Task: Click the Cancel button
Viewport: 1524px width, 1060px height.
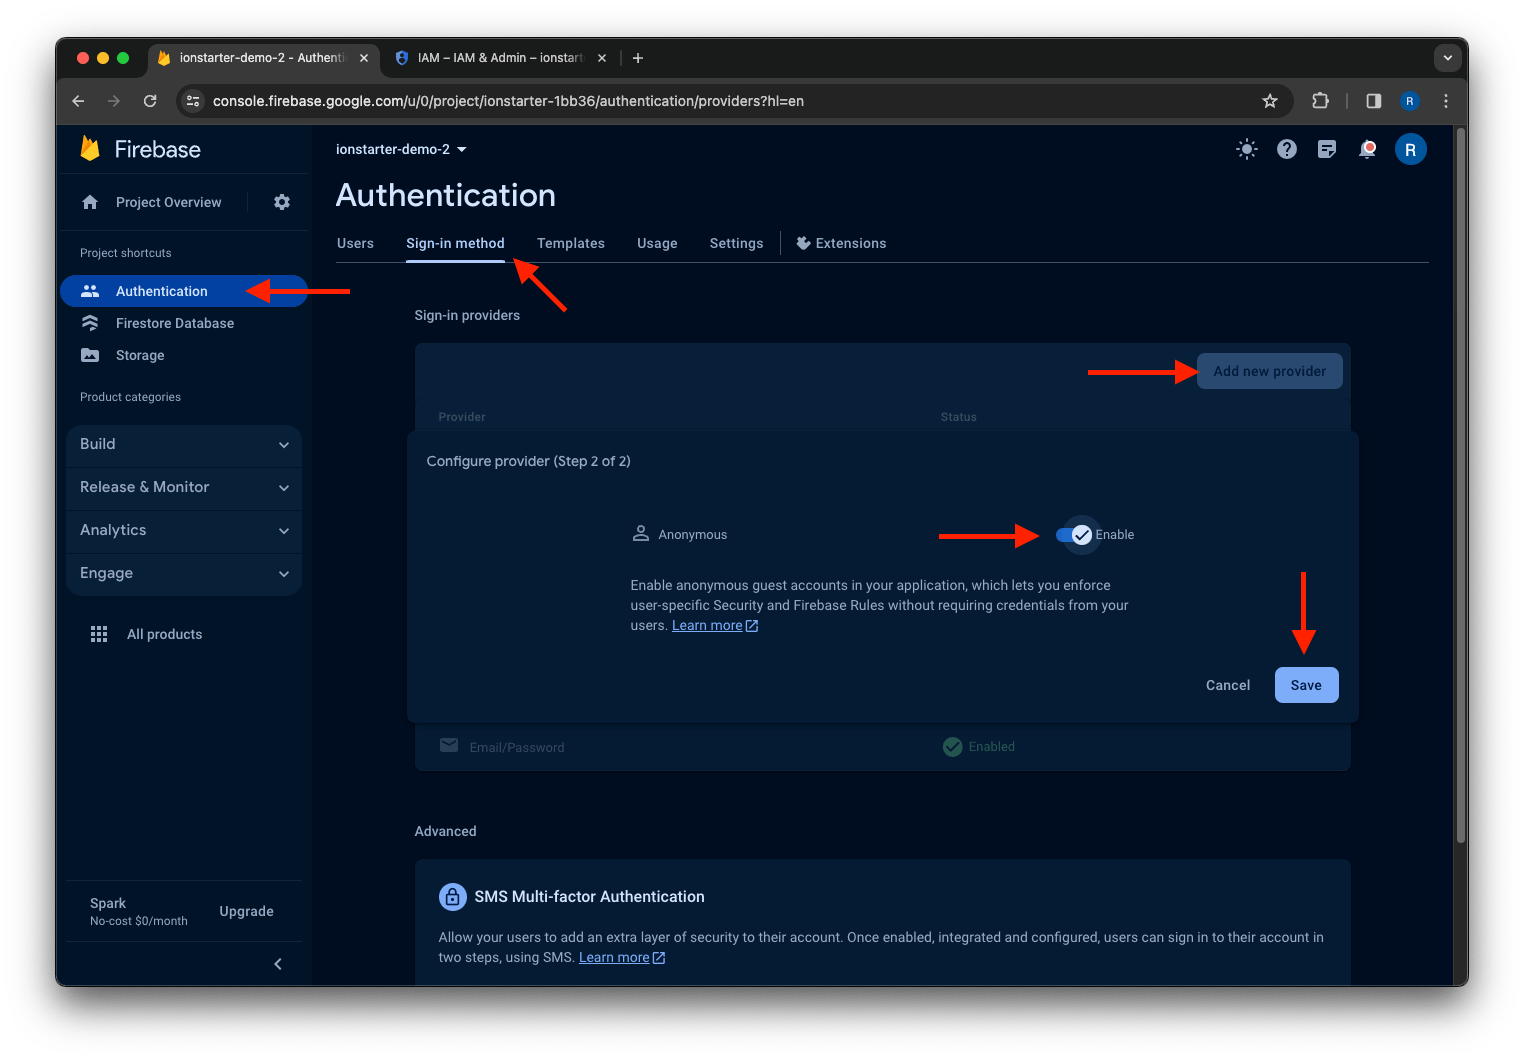Action: 1228,685
